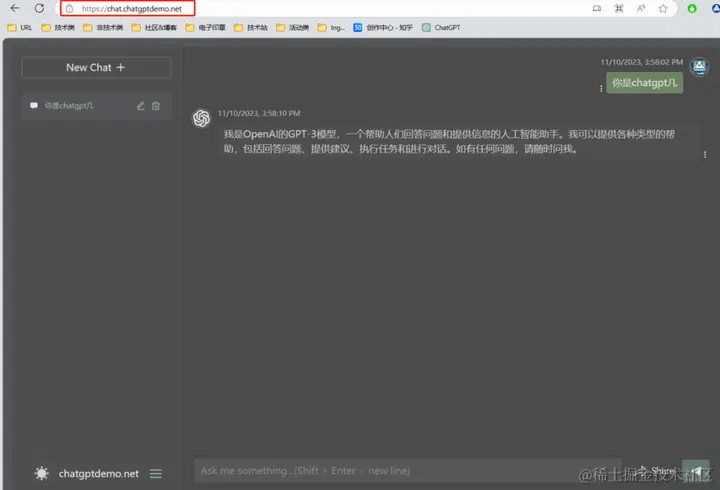Open the 创作中心 - 知乎 bookmark
This screenshot has width=720, height=490.
coord(383,28)
